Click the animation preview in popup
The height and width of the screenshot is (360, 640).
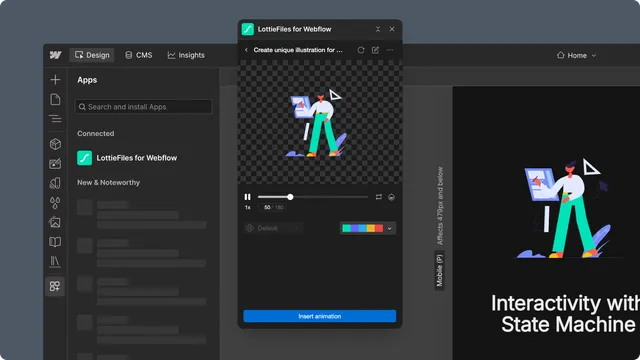coord(320,123)
